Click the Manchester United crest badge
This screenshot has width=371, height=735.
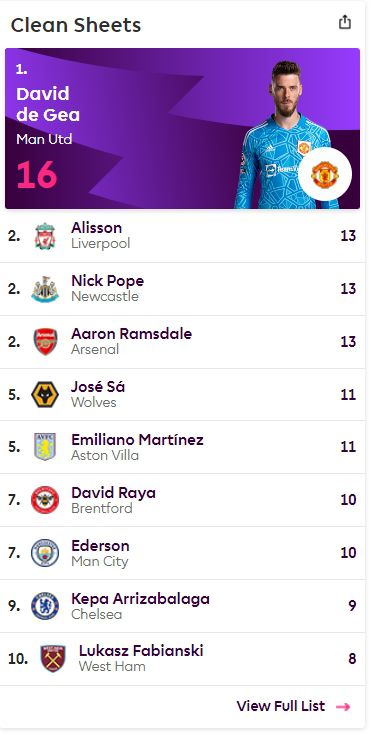point(325,174)
